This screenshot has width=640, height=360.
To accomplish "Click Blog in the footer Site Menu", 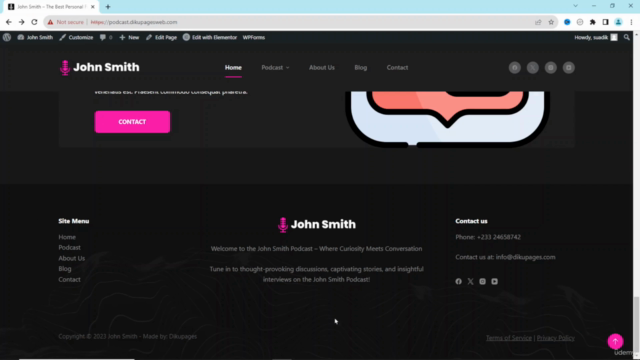I will [x=64, y=269].
